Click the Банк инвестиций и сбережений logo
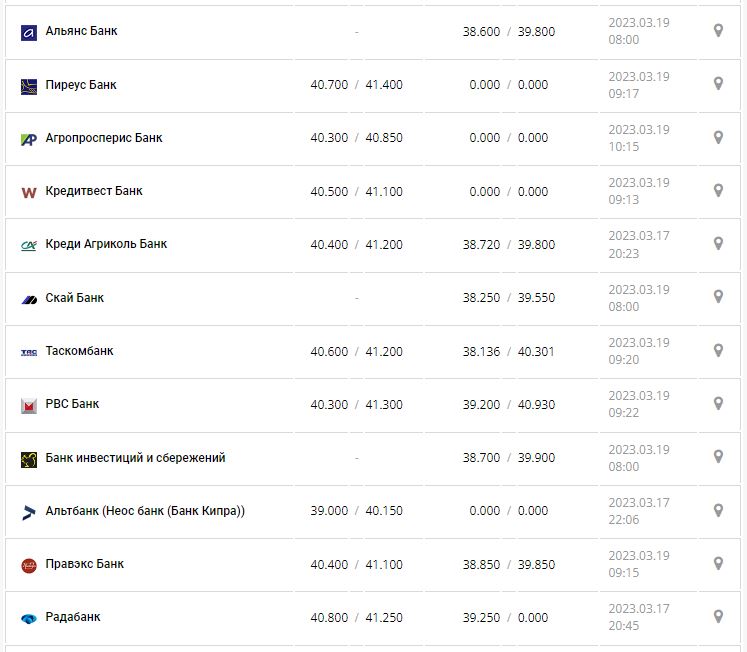Screen dimensions: 747x652 point(28,459)
